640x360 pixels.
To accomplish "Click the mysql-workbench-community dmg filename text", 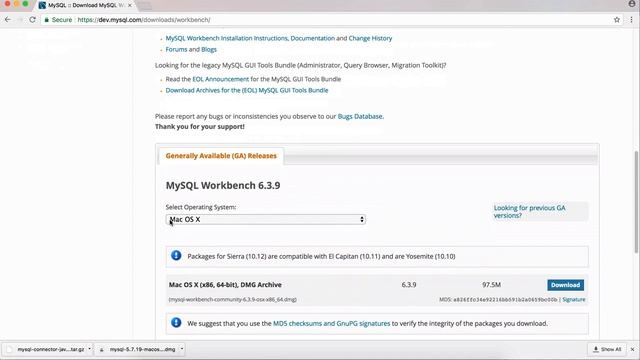I will [233, 300].
